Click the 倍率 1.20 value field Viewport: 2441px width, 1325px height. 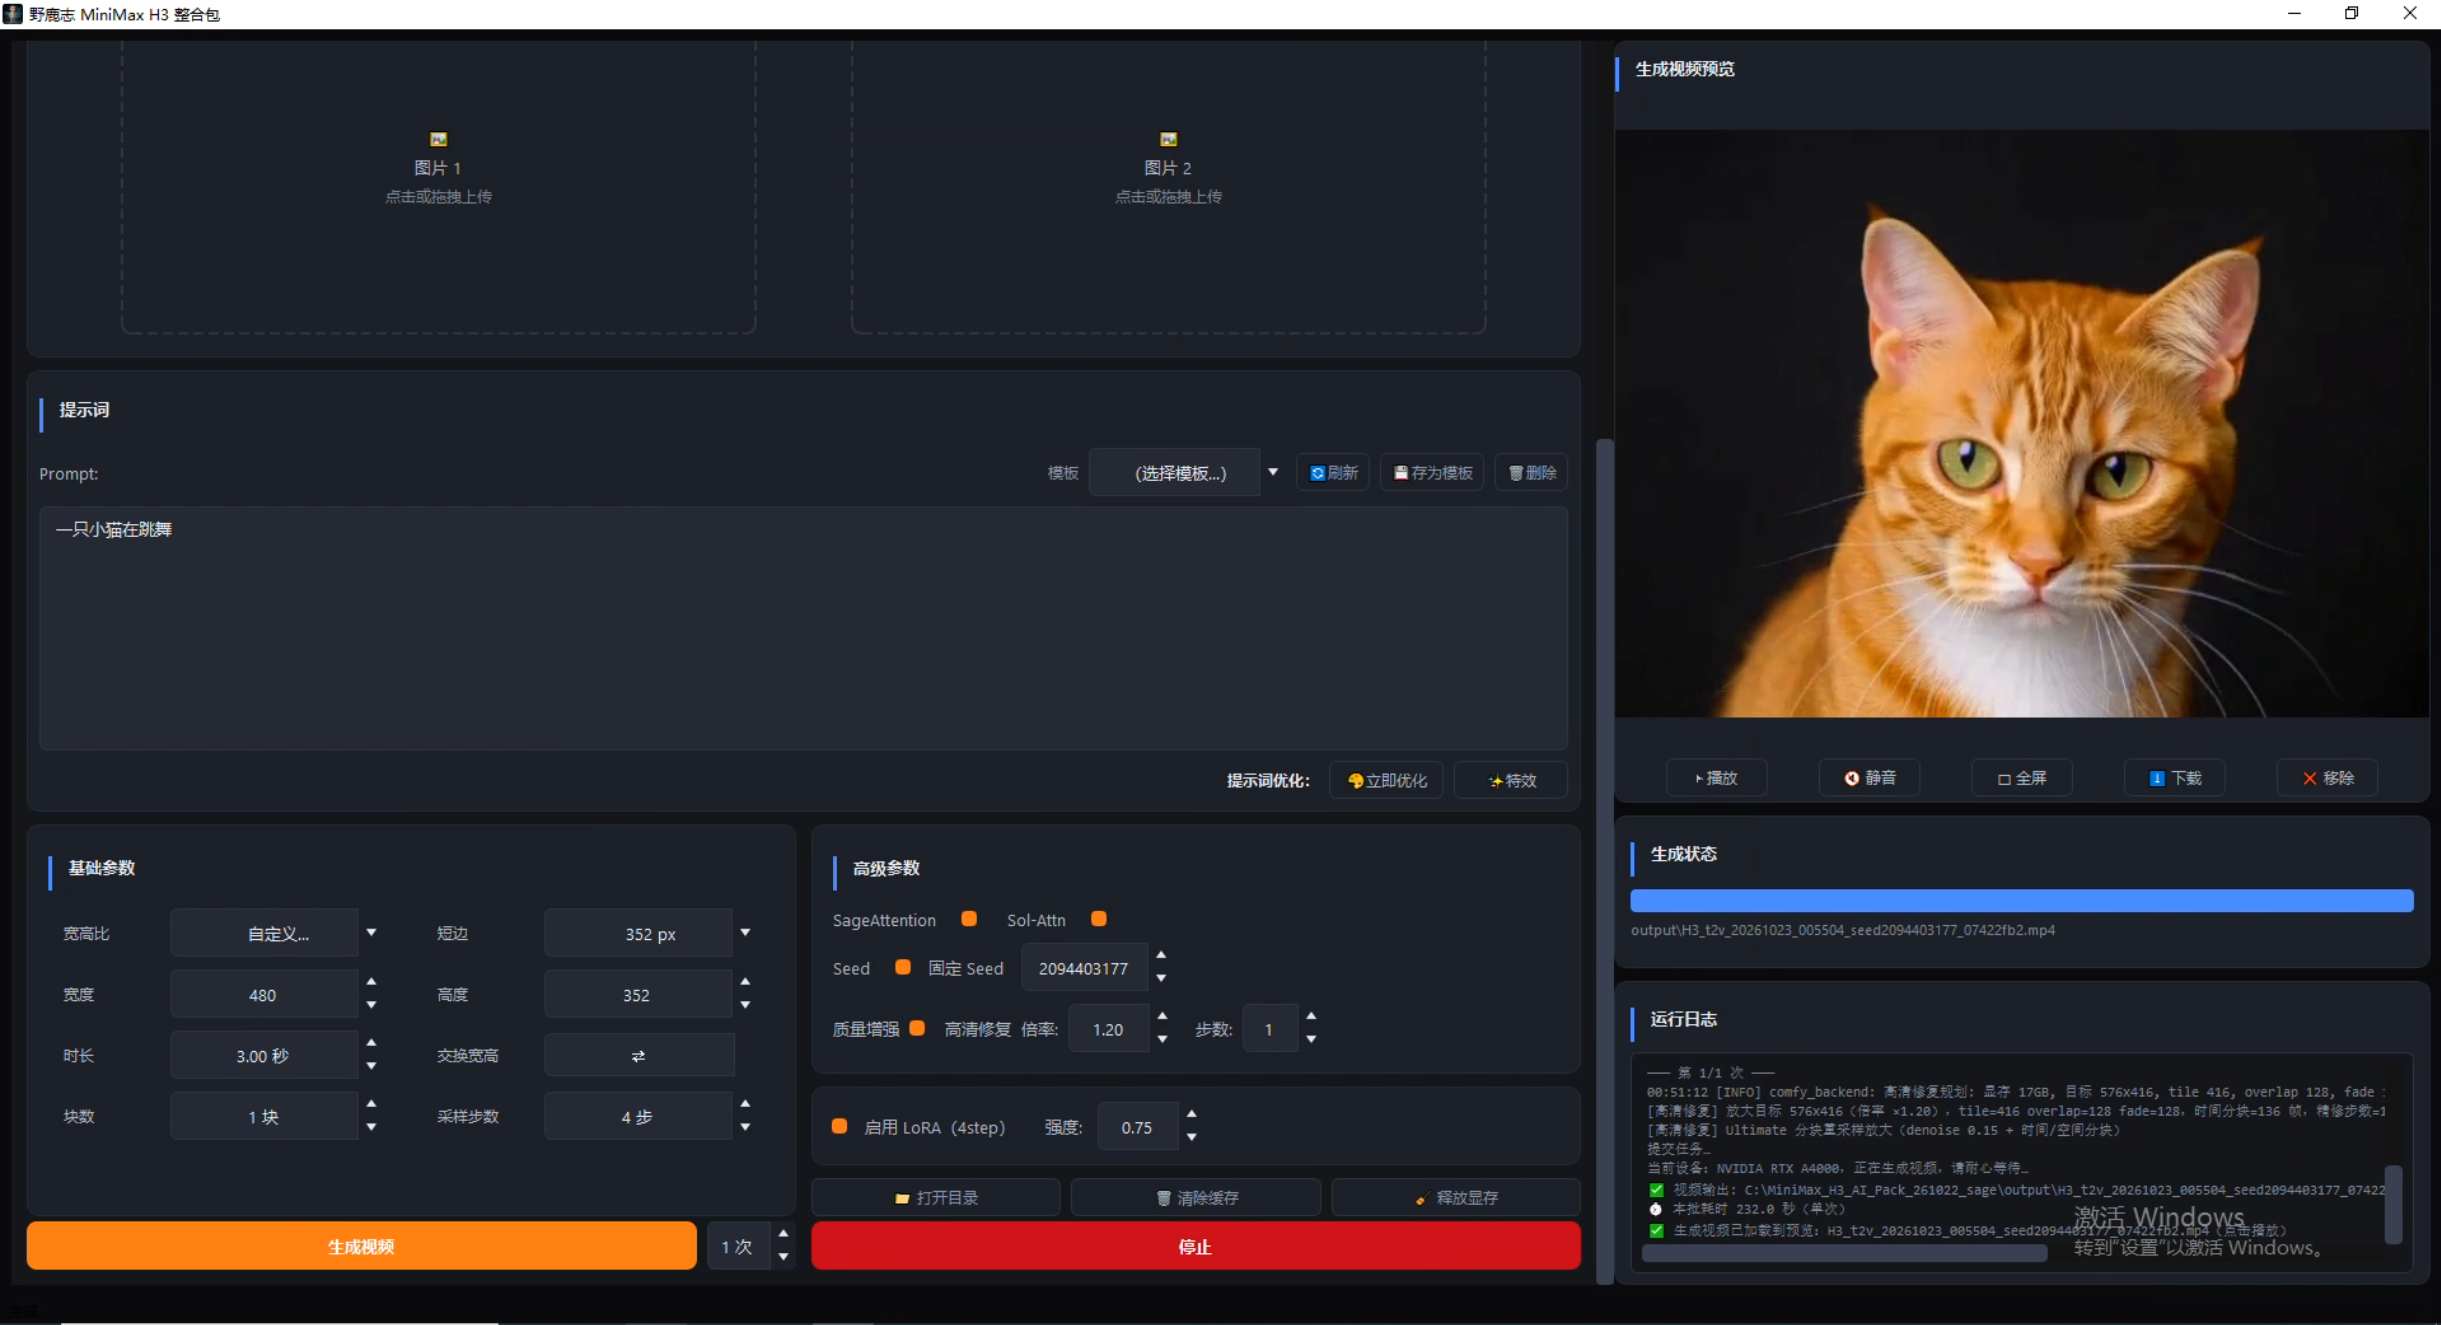coord(1108,1029)
